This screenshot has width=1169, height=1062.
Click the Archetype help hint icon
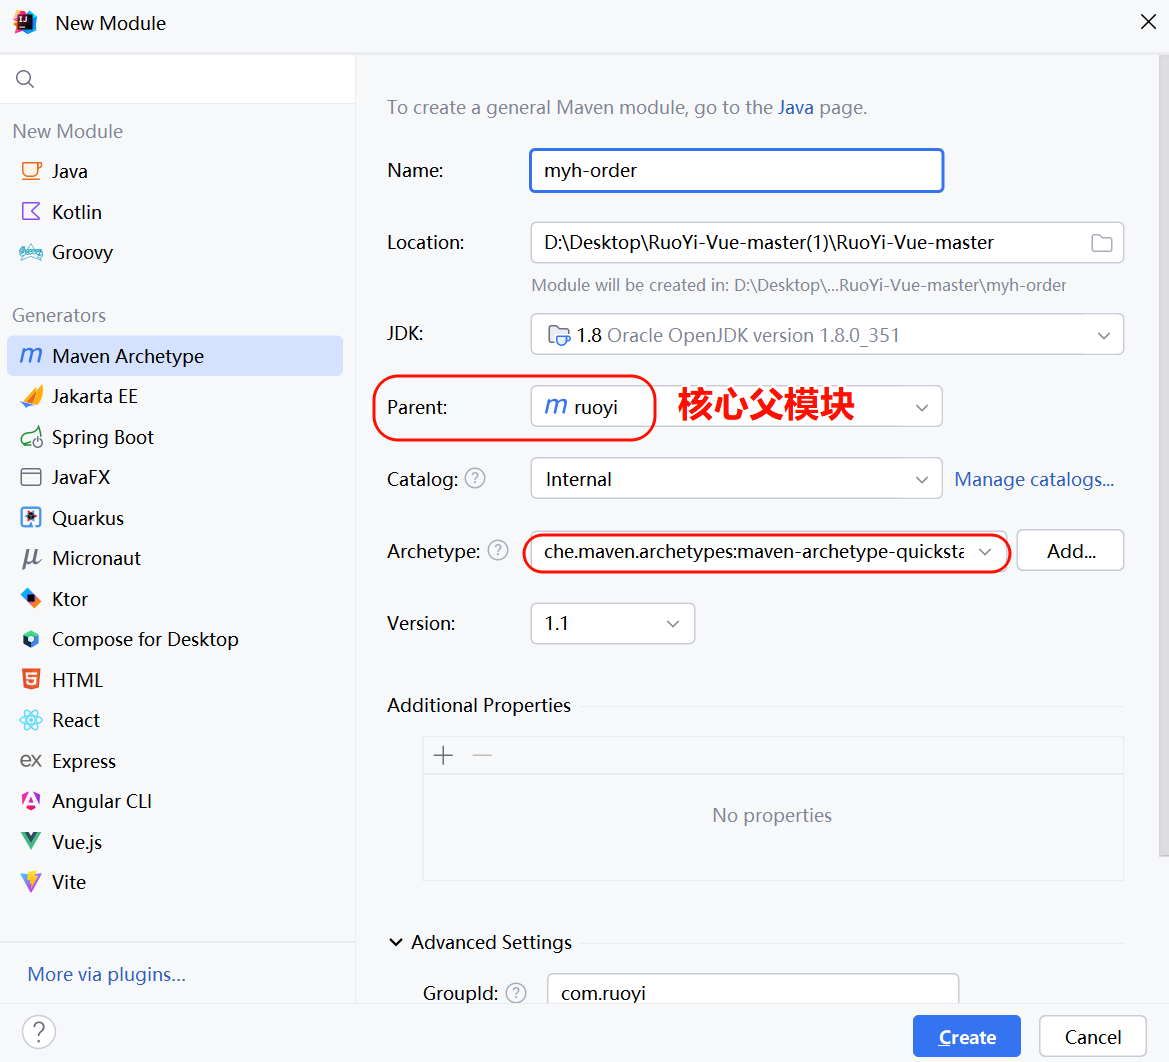click(498, 551)
